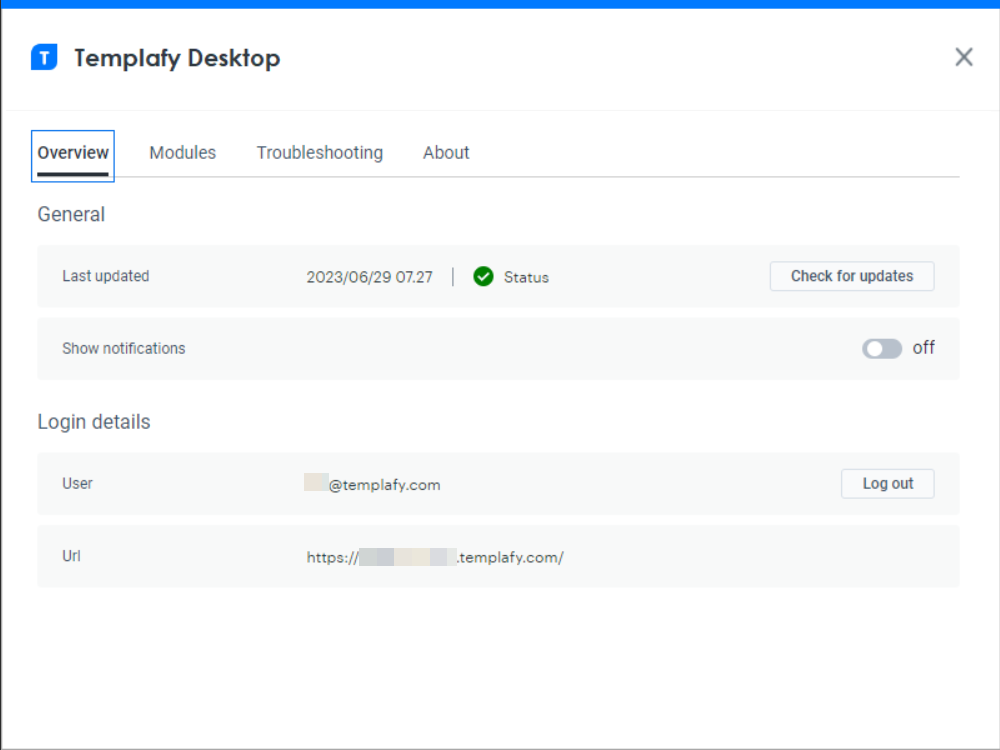1000x750 pixels.
Task: Select the Overview tab
Action: coord(72,152)
